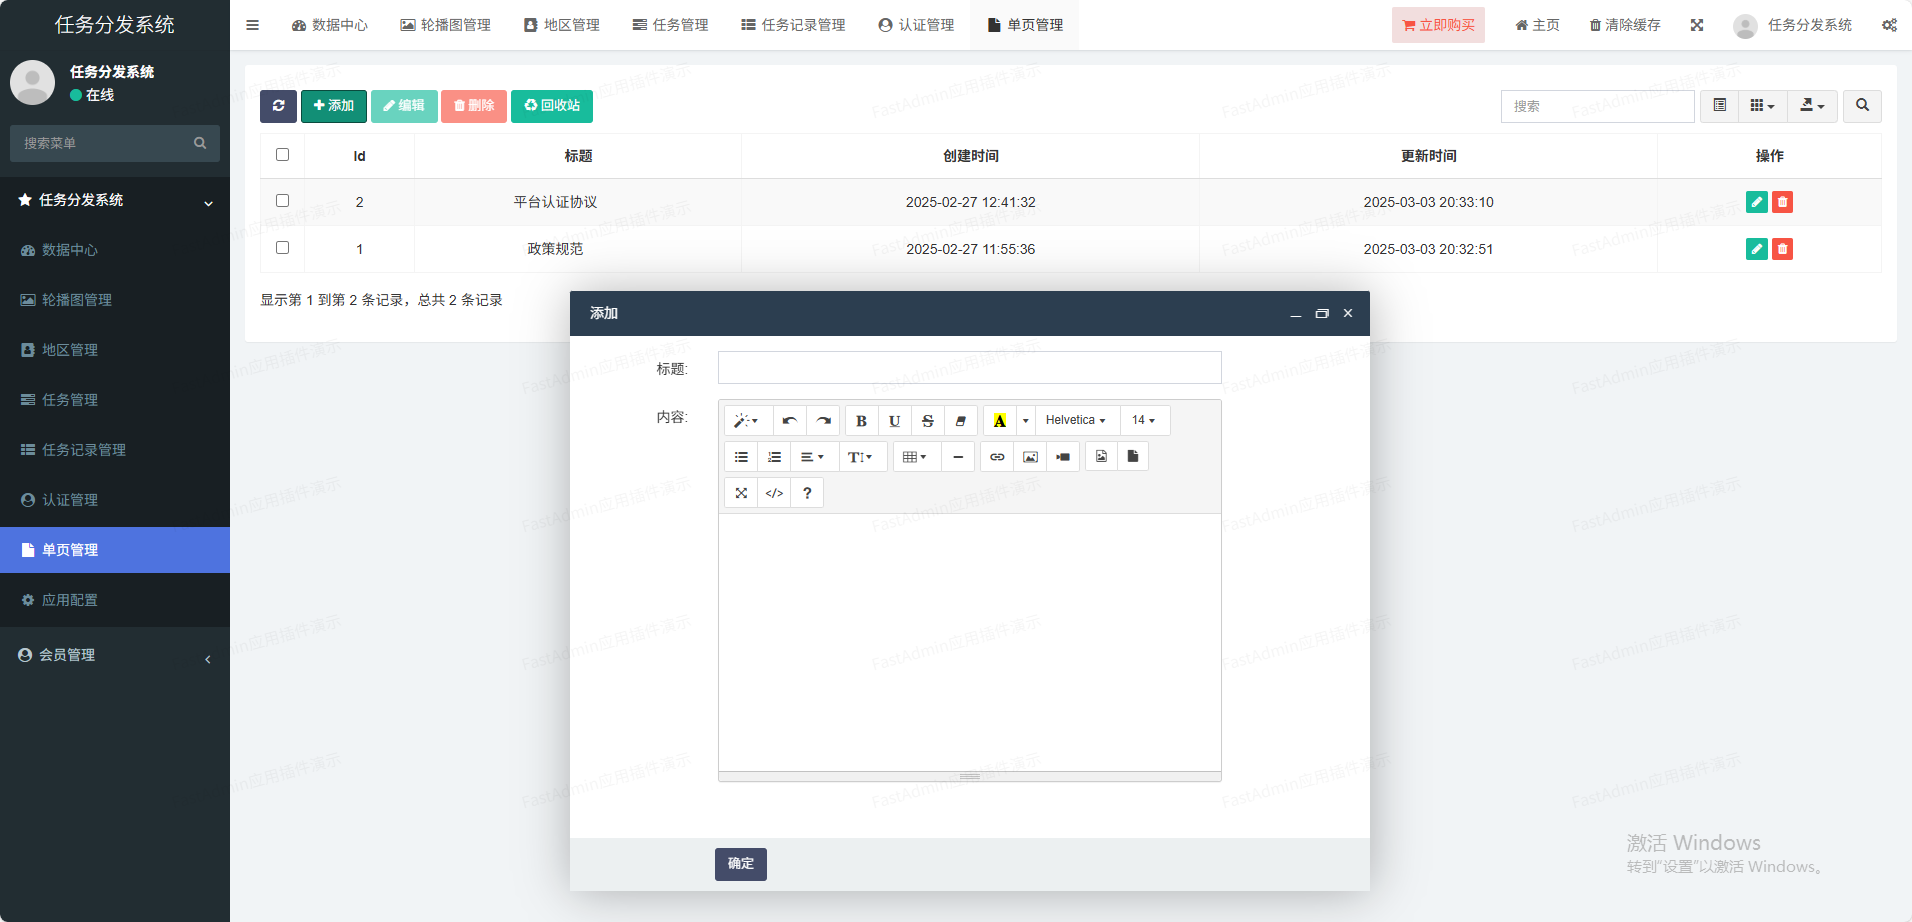This screenshot has width=1912, height=922.
Task: Open the Helvetica font family dropdown
Action: click(1076, 421)
